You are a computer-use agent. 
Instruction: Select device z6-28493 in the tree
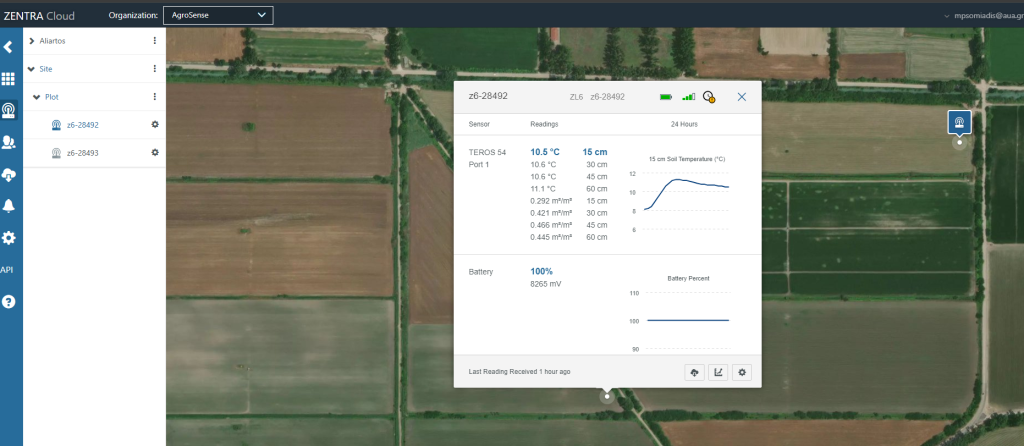pyautogui.click(x=82, y=153)
